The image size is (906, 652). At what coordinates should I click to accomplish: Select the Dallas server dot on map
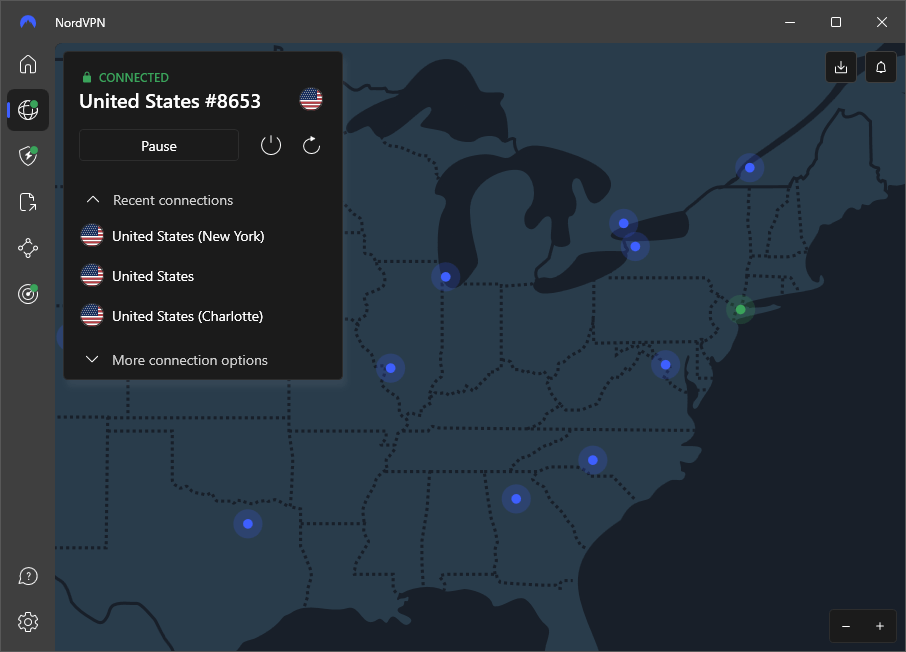(x=248, y=524)
